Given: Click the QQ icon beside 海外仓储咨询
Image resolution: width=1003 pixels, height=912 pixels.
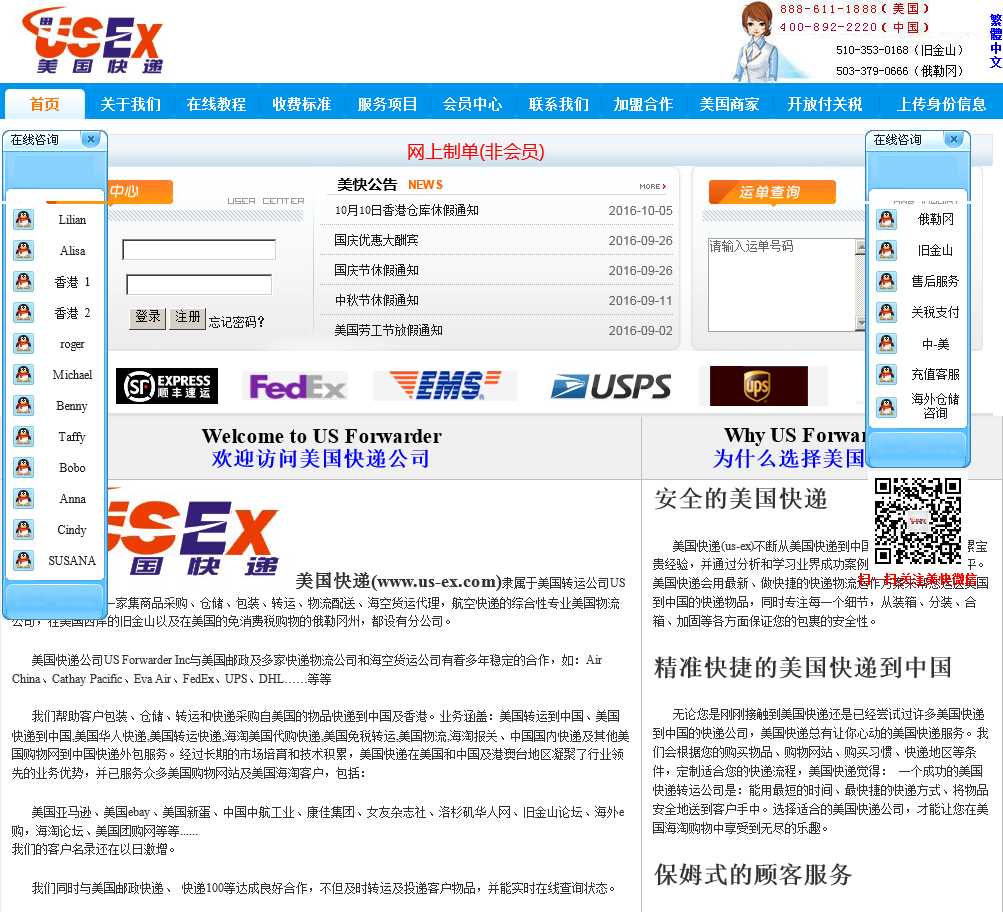Looking at the screenshot, I should pyautogui.click(x=887, y=406).
